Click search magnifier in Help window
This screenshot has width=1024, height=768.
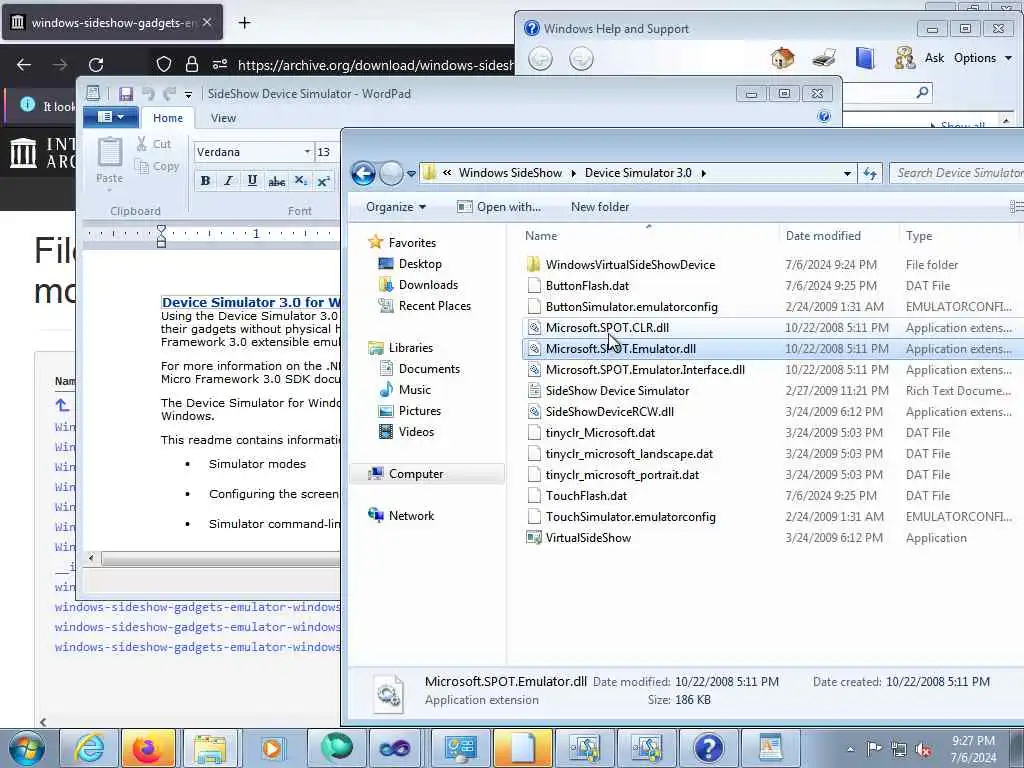pos(922,93)
